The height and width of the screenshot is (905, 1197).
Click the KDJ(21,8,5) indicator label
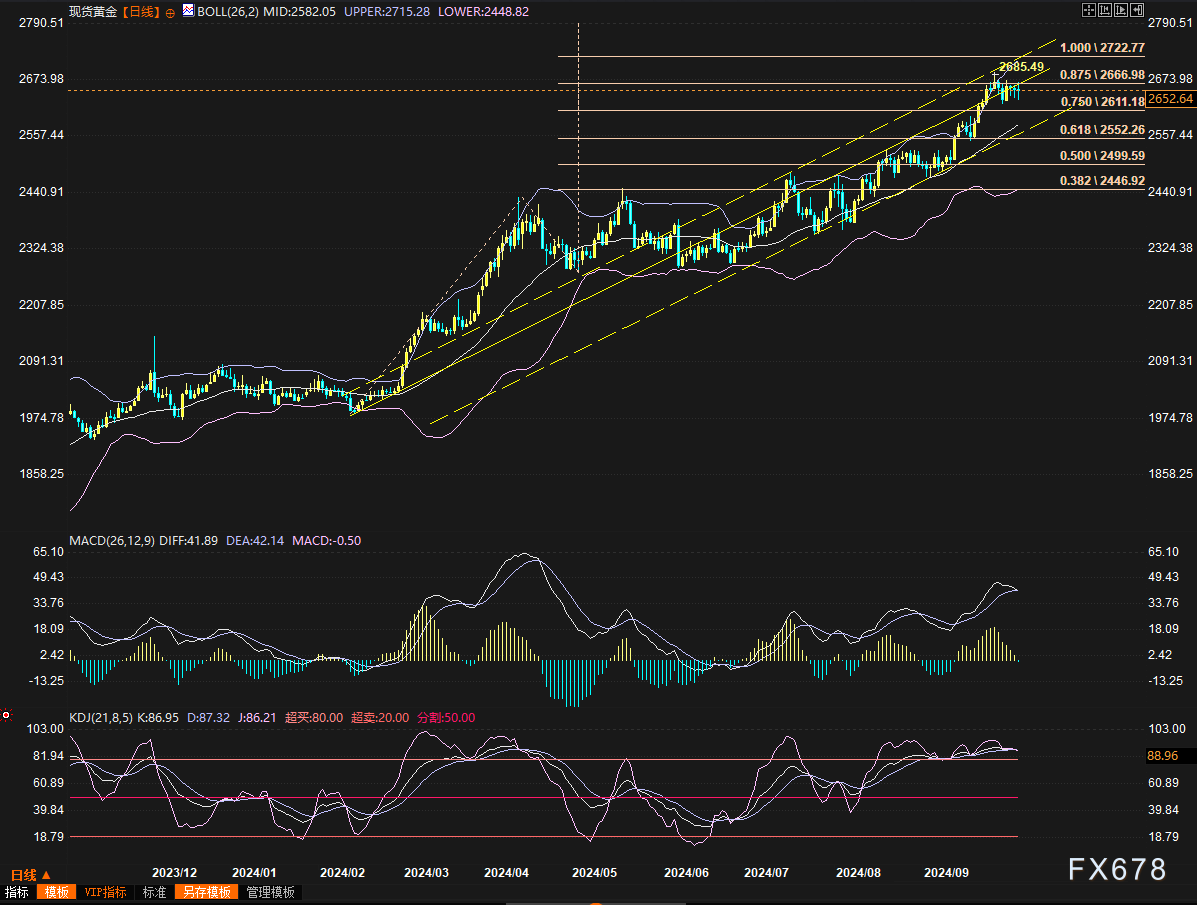tap(100, 717)
